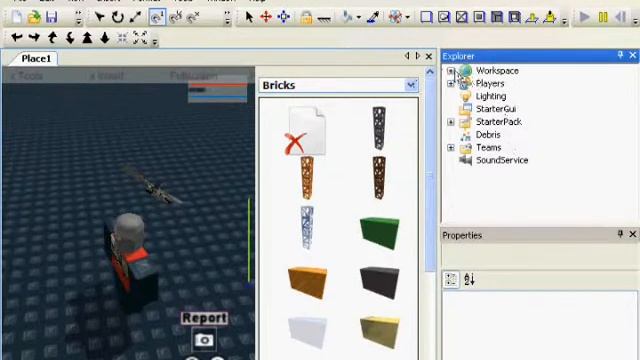Click the tab scroll left arrow
The height and width of the screenshot is (360, 640).
[x=407, y=56]
